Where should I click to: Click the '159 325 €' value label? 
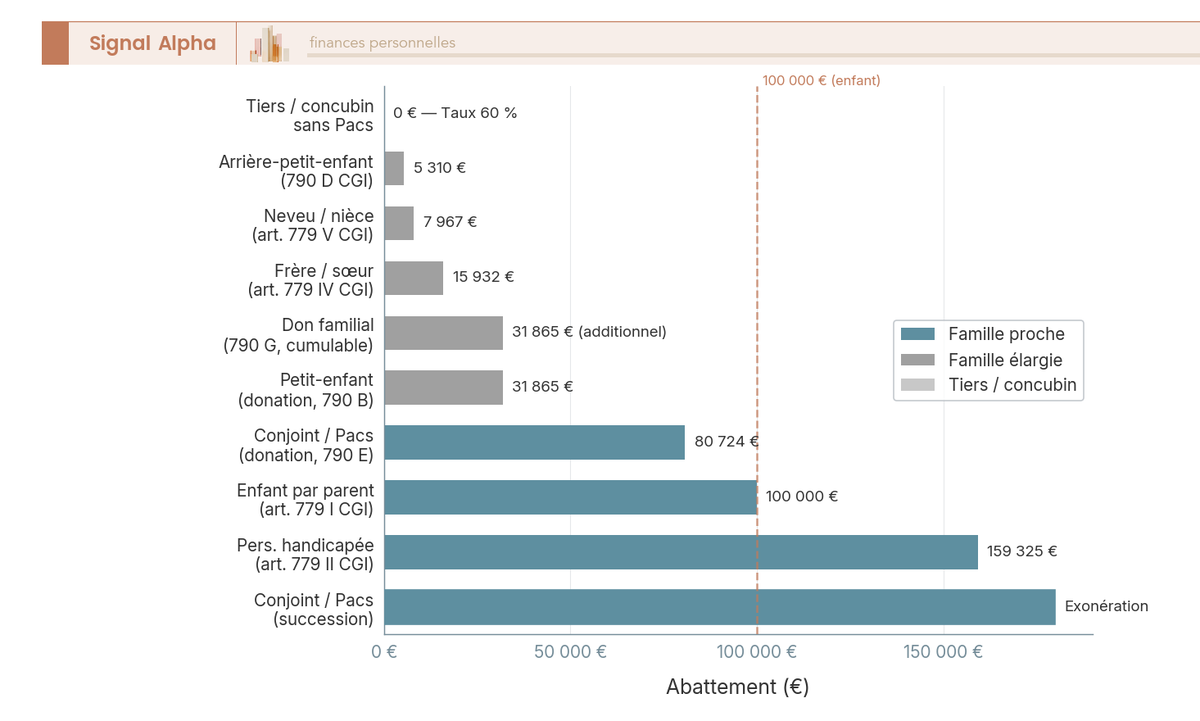[1022, 551]
